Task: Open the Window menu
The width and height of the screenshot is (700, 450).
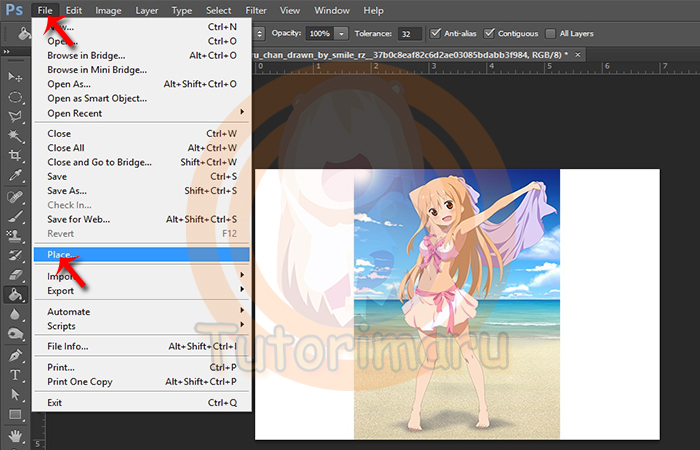Action: pos(332,10)
